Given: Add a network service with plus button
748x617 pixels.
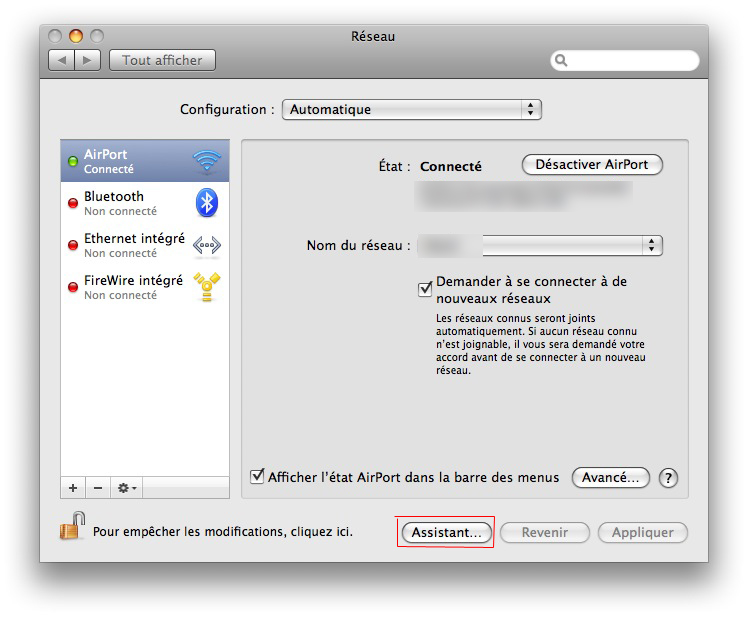Looking at the screenshot, I should [73, 488].
